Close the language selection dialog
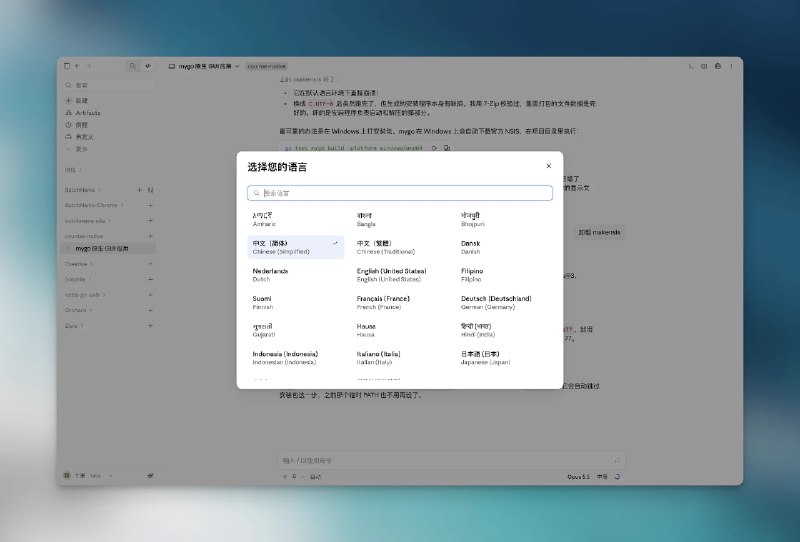Image resolution: width=800 pixels, height=542 pixels. (x=548, y=166)
